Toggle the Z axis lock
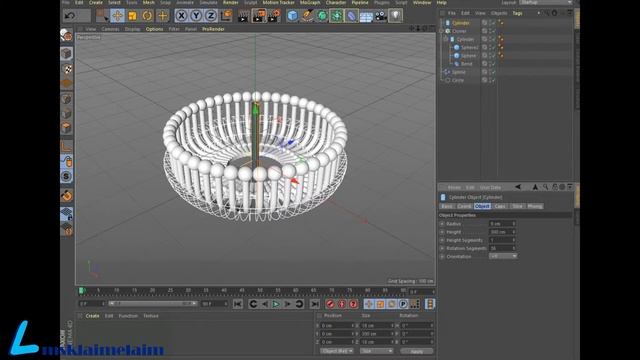The height and width of the screenshot is (360, 640). point(211,16)
